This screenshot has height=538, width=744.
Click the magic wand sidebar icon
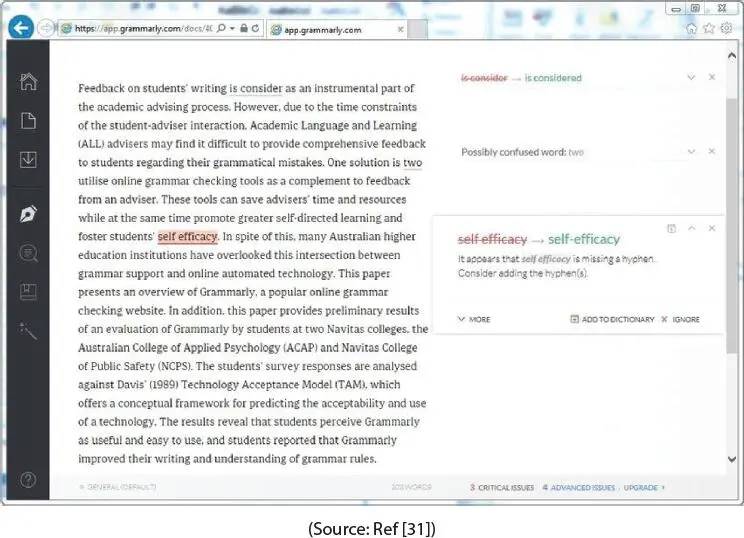(x=28, y=331)
